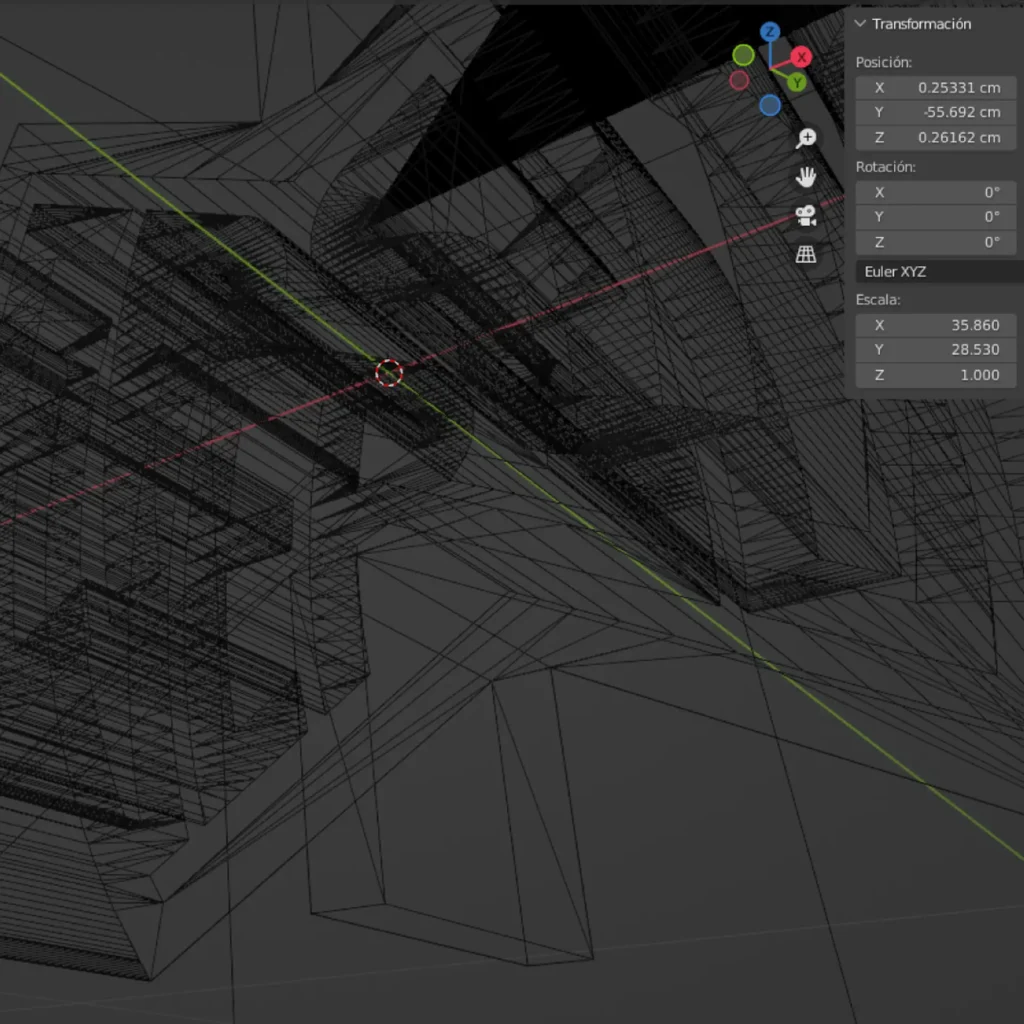Click the unlabeled green negative Y gizmo circle
Viewport: 1024px width, 1024px height.
click(743, 54)
